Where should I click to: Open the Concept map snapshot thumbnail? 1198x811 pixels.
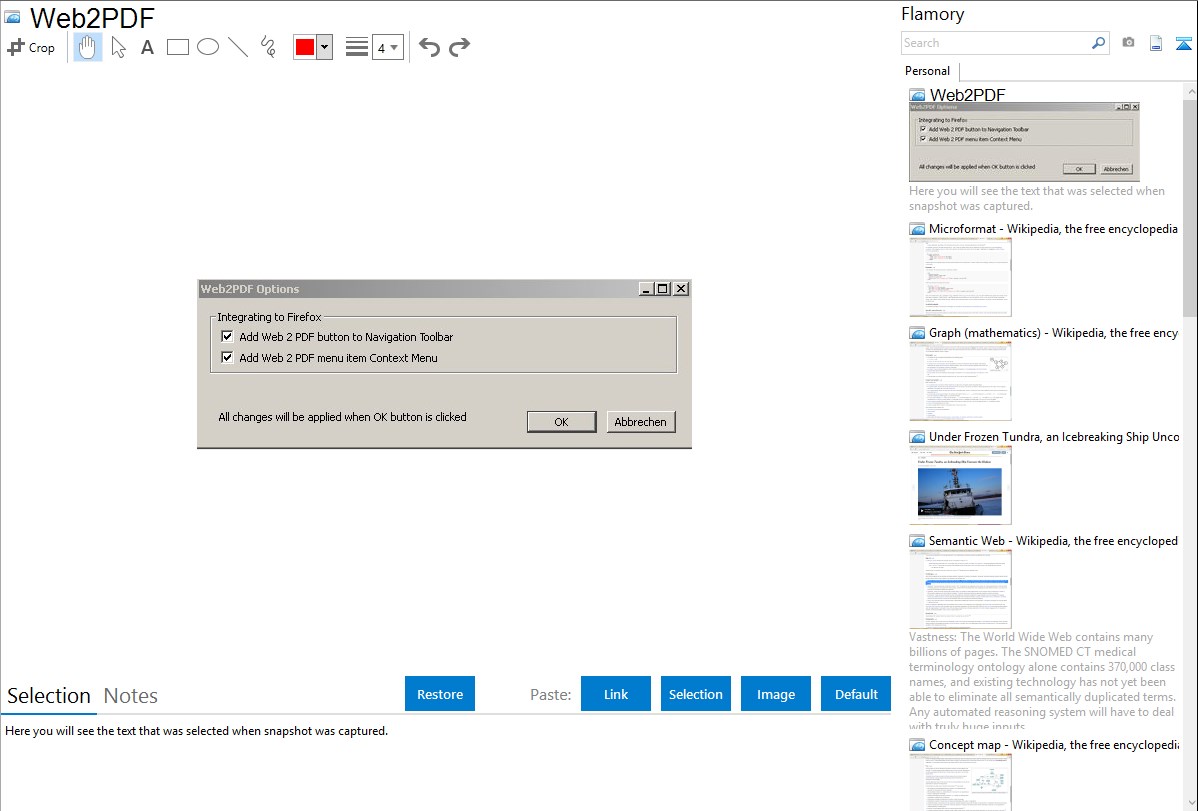[960, 783]
